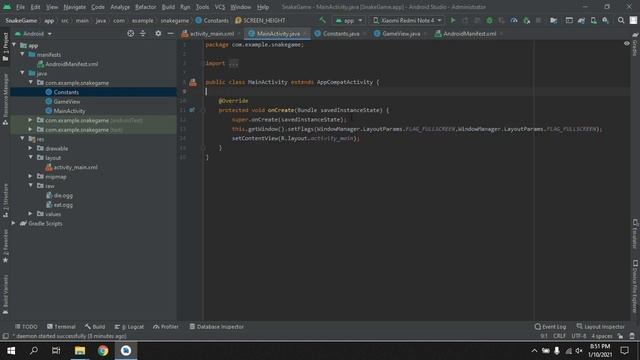
Task: Click the 4 spaces indent status item
Action: pos(602,336)
